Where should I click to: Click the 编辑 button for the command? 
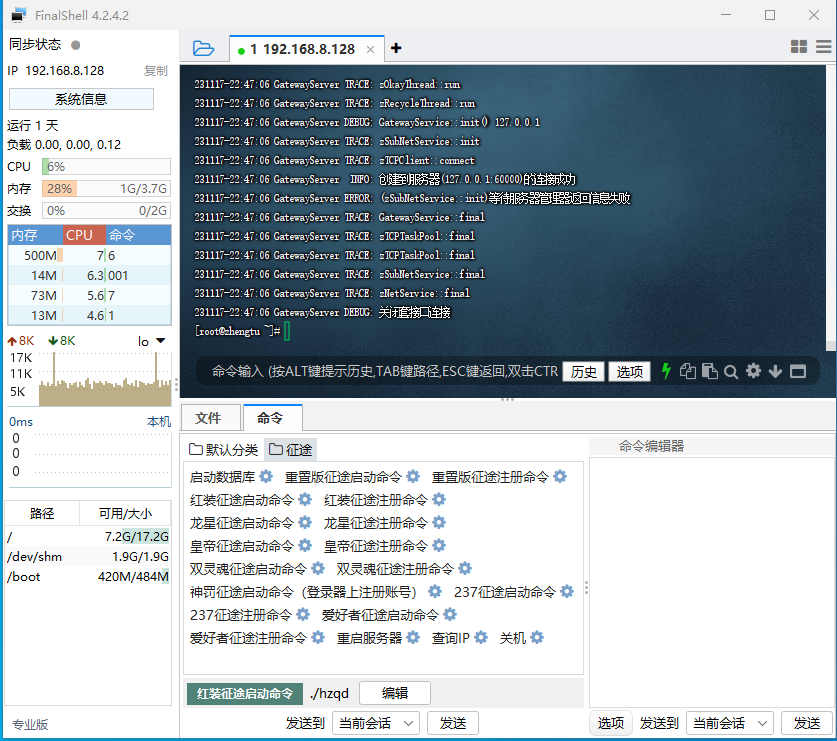(394, 693)
